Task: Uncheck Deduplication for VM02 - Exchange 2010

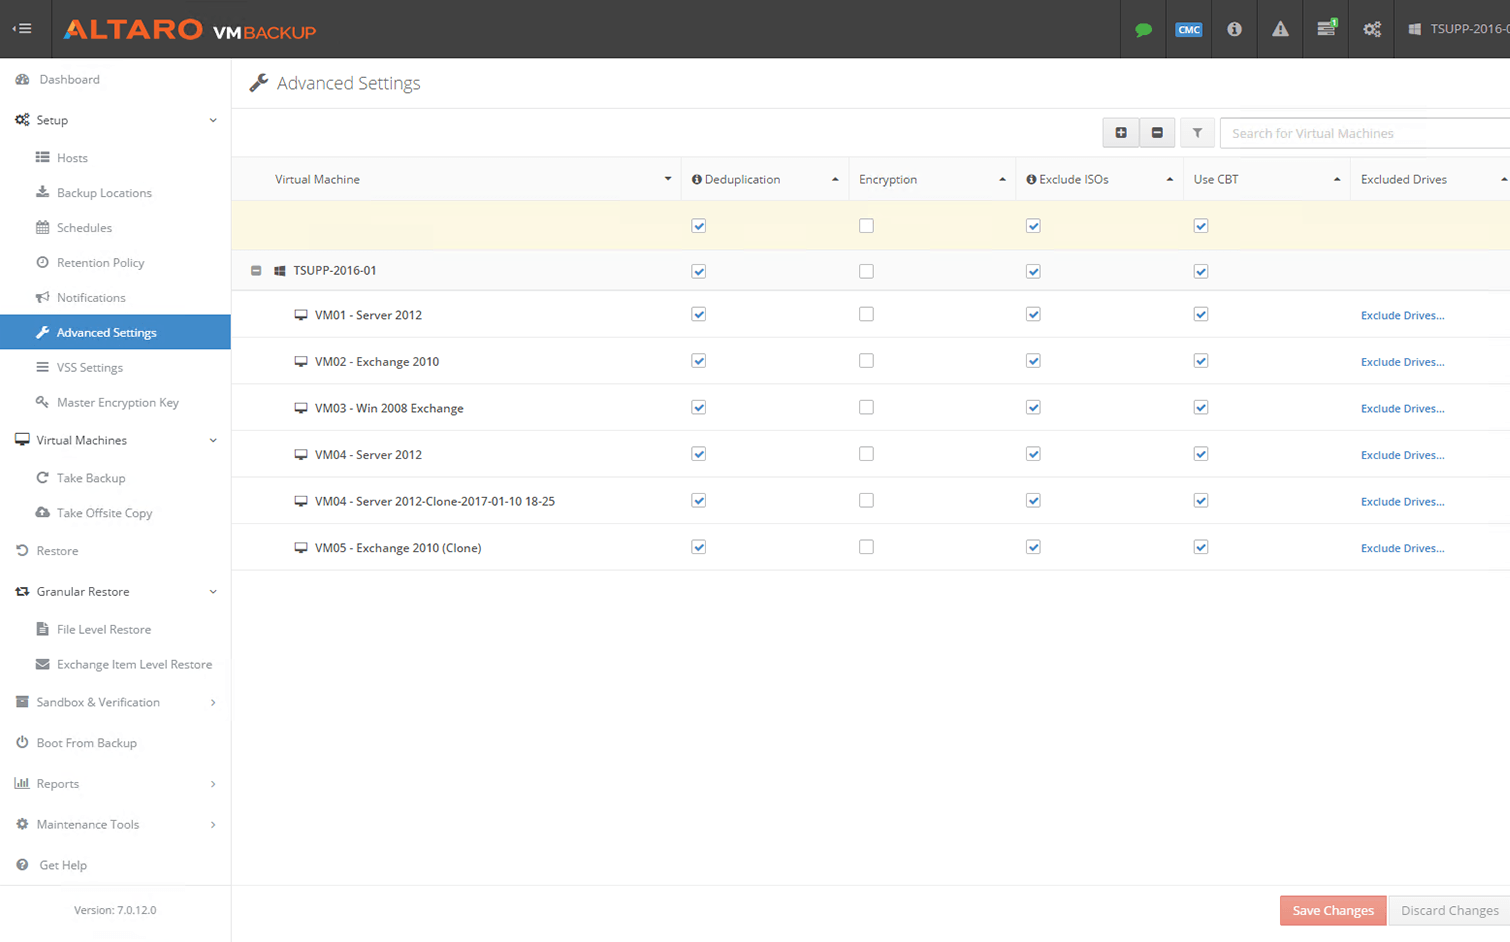Action: [x=699, y=361]
